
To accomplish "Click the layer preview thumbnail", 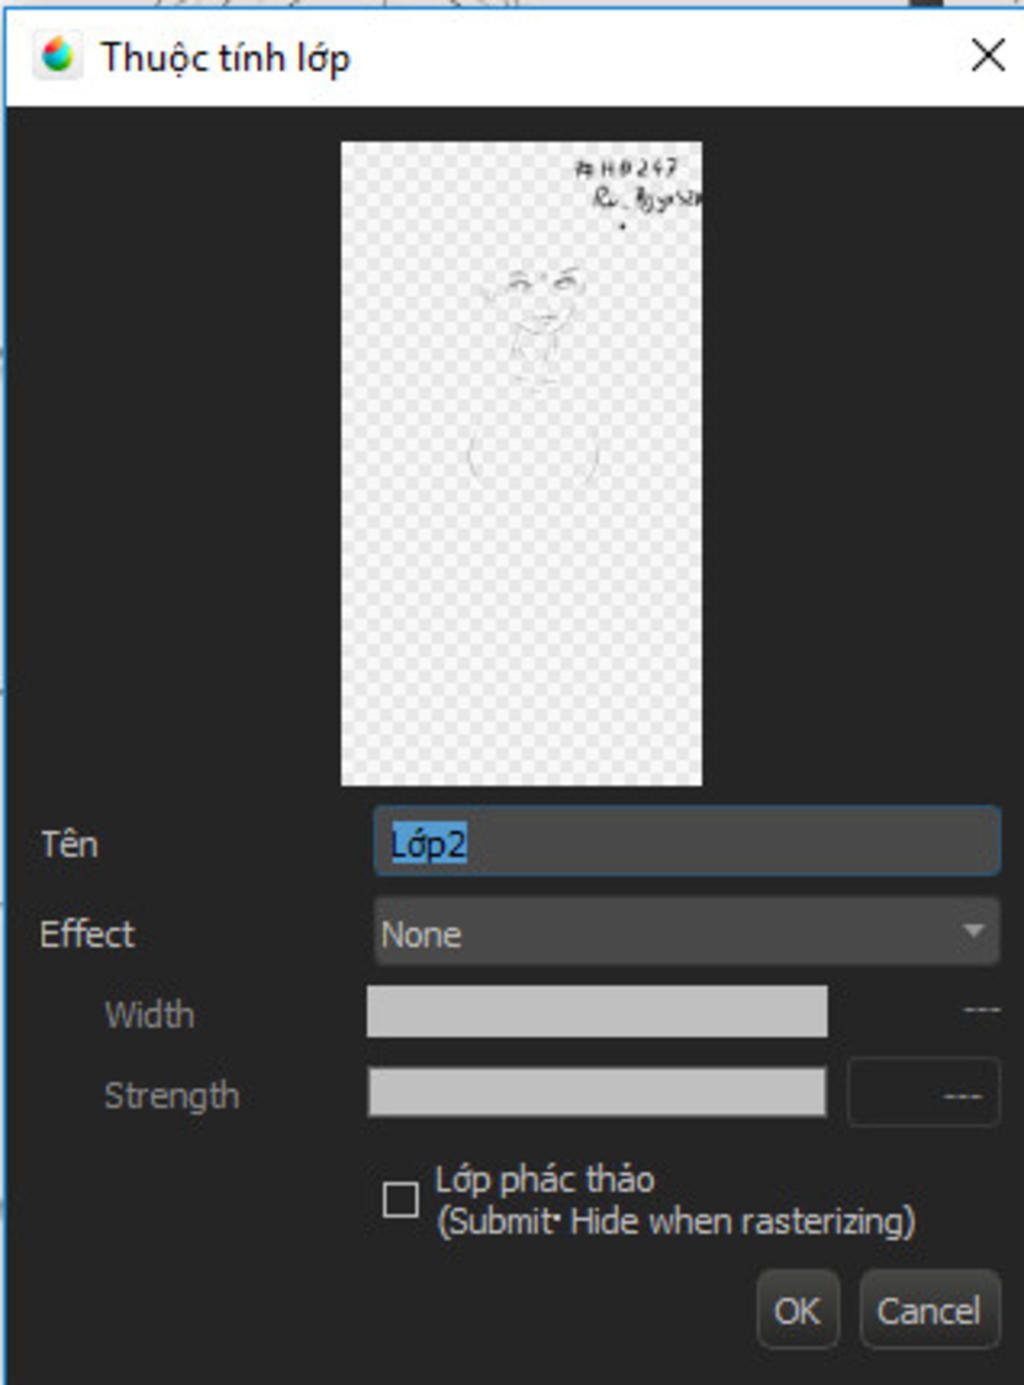I will 521,463.
